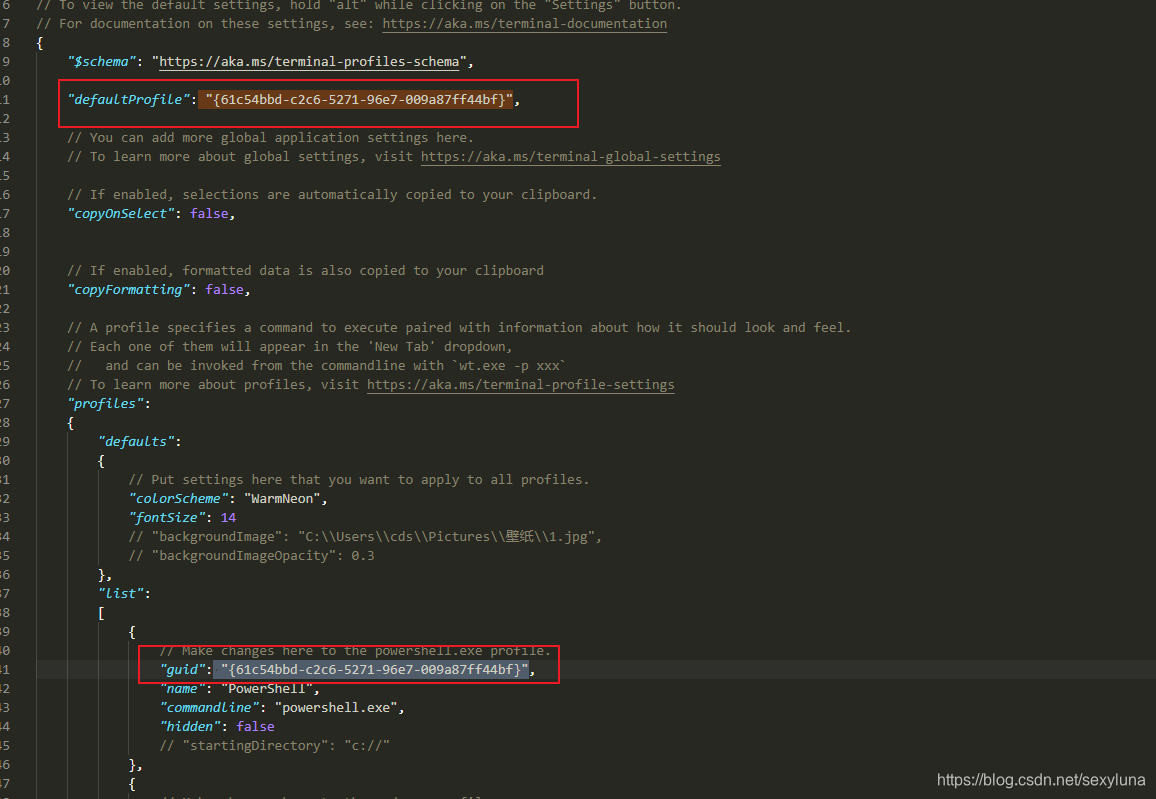1156x799 pixels.
Task: Click the commented backgroundImage line
Action: click(366, 537)
